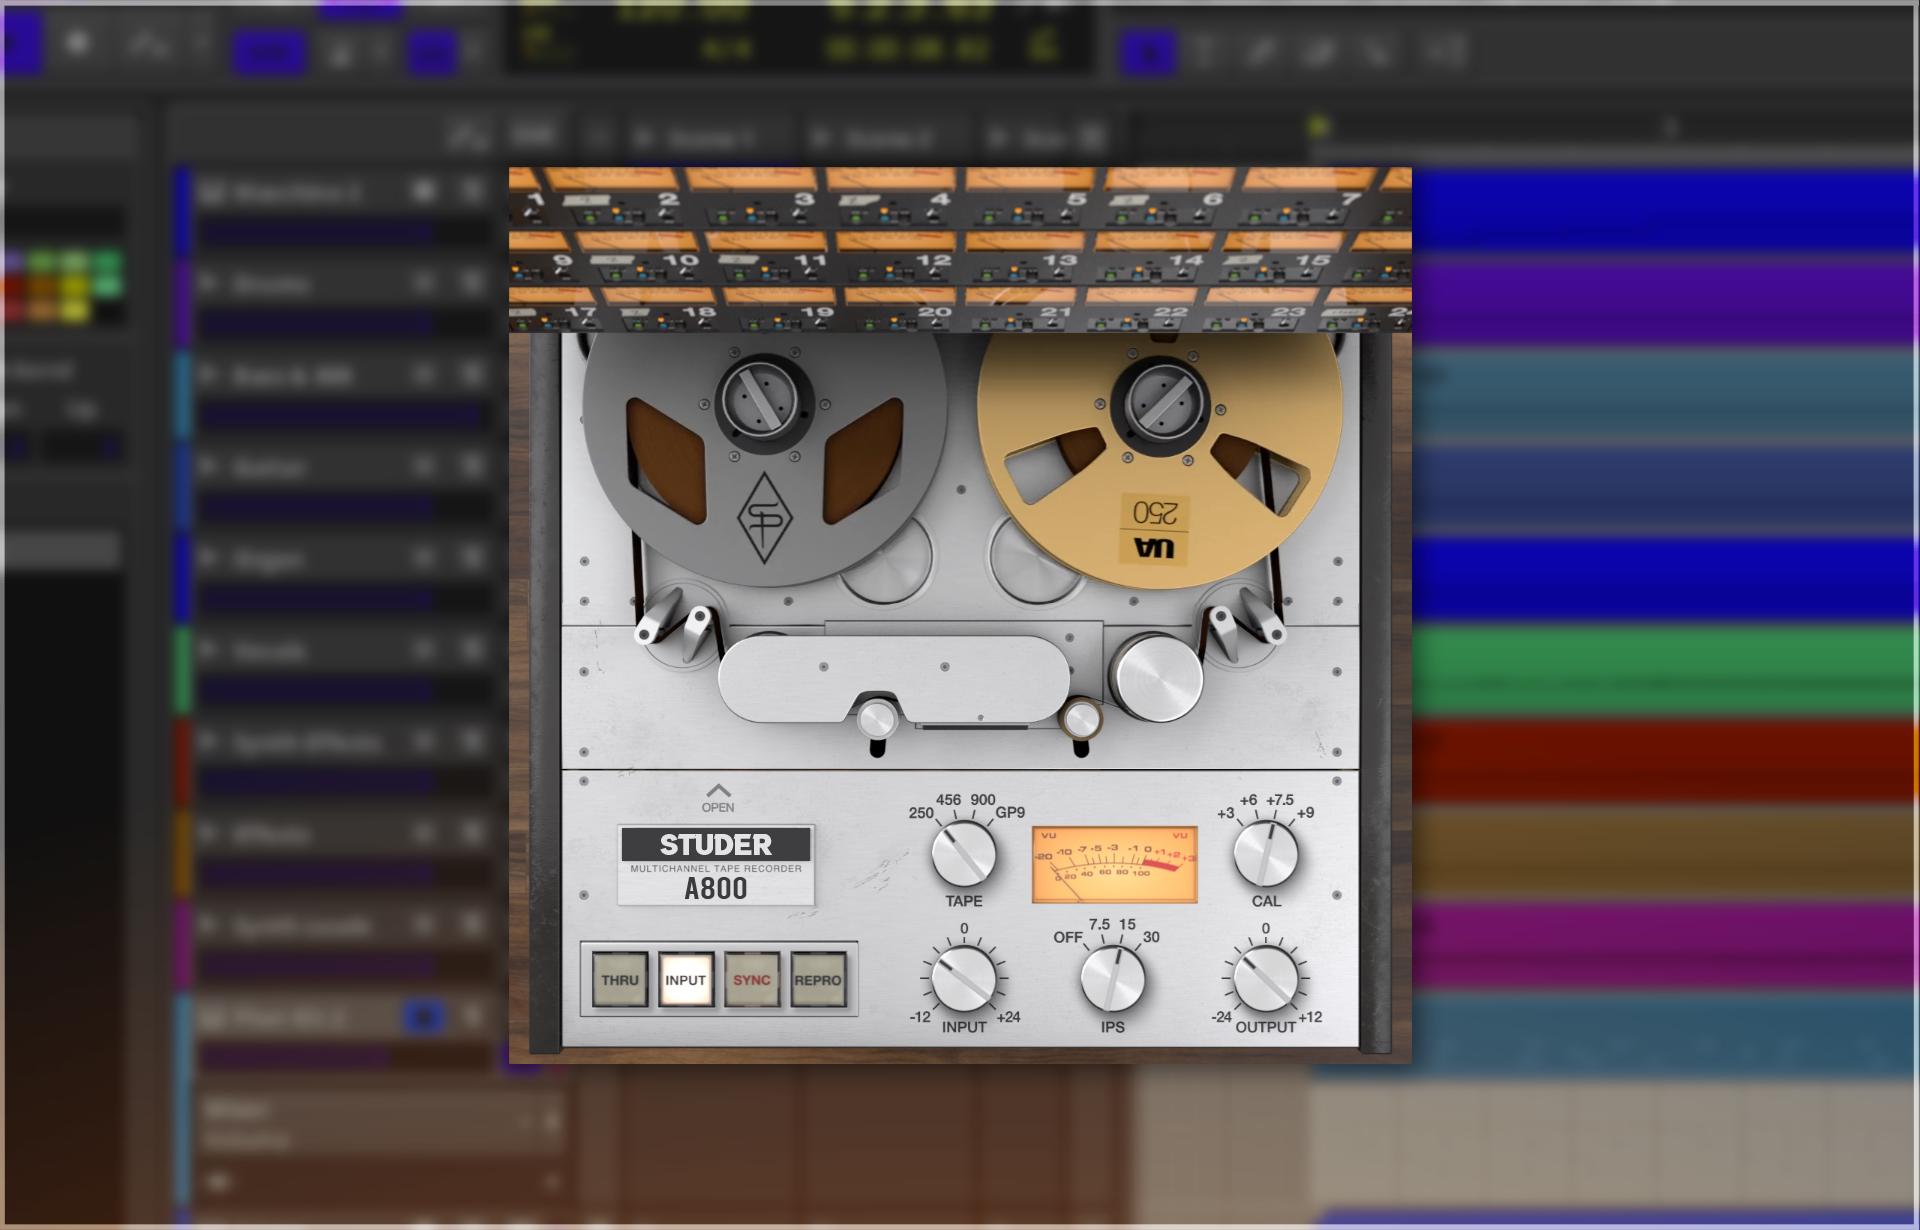Click the track 3 VU meter

pyautogui.click(x=750, y=179)
